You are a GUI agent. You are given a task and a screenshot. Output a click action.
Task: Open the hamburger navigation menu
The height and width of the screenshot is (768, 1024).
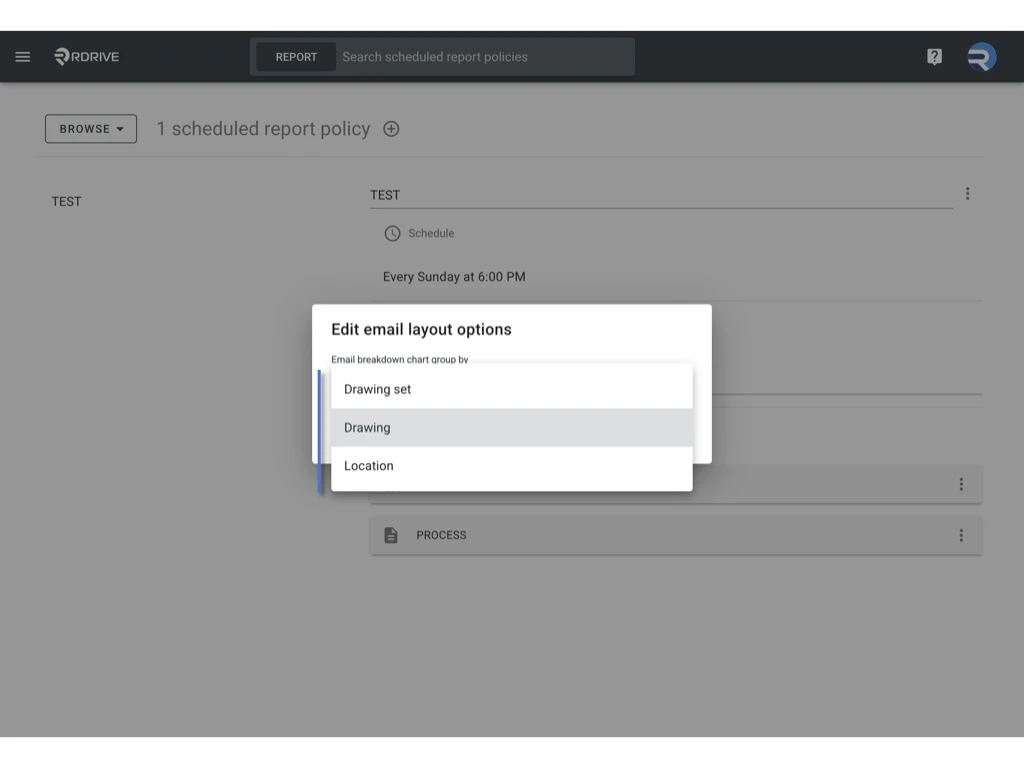pos(22,56)
